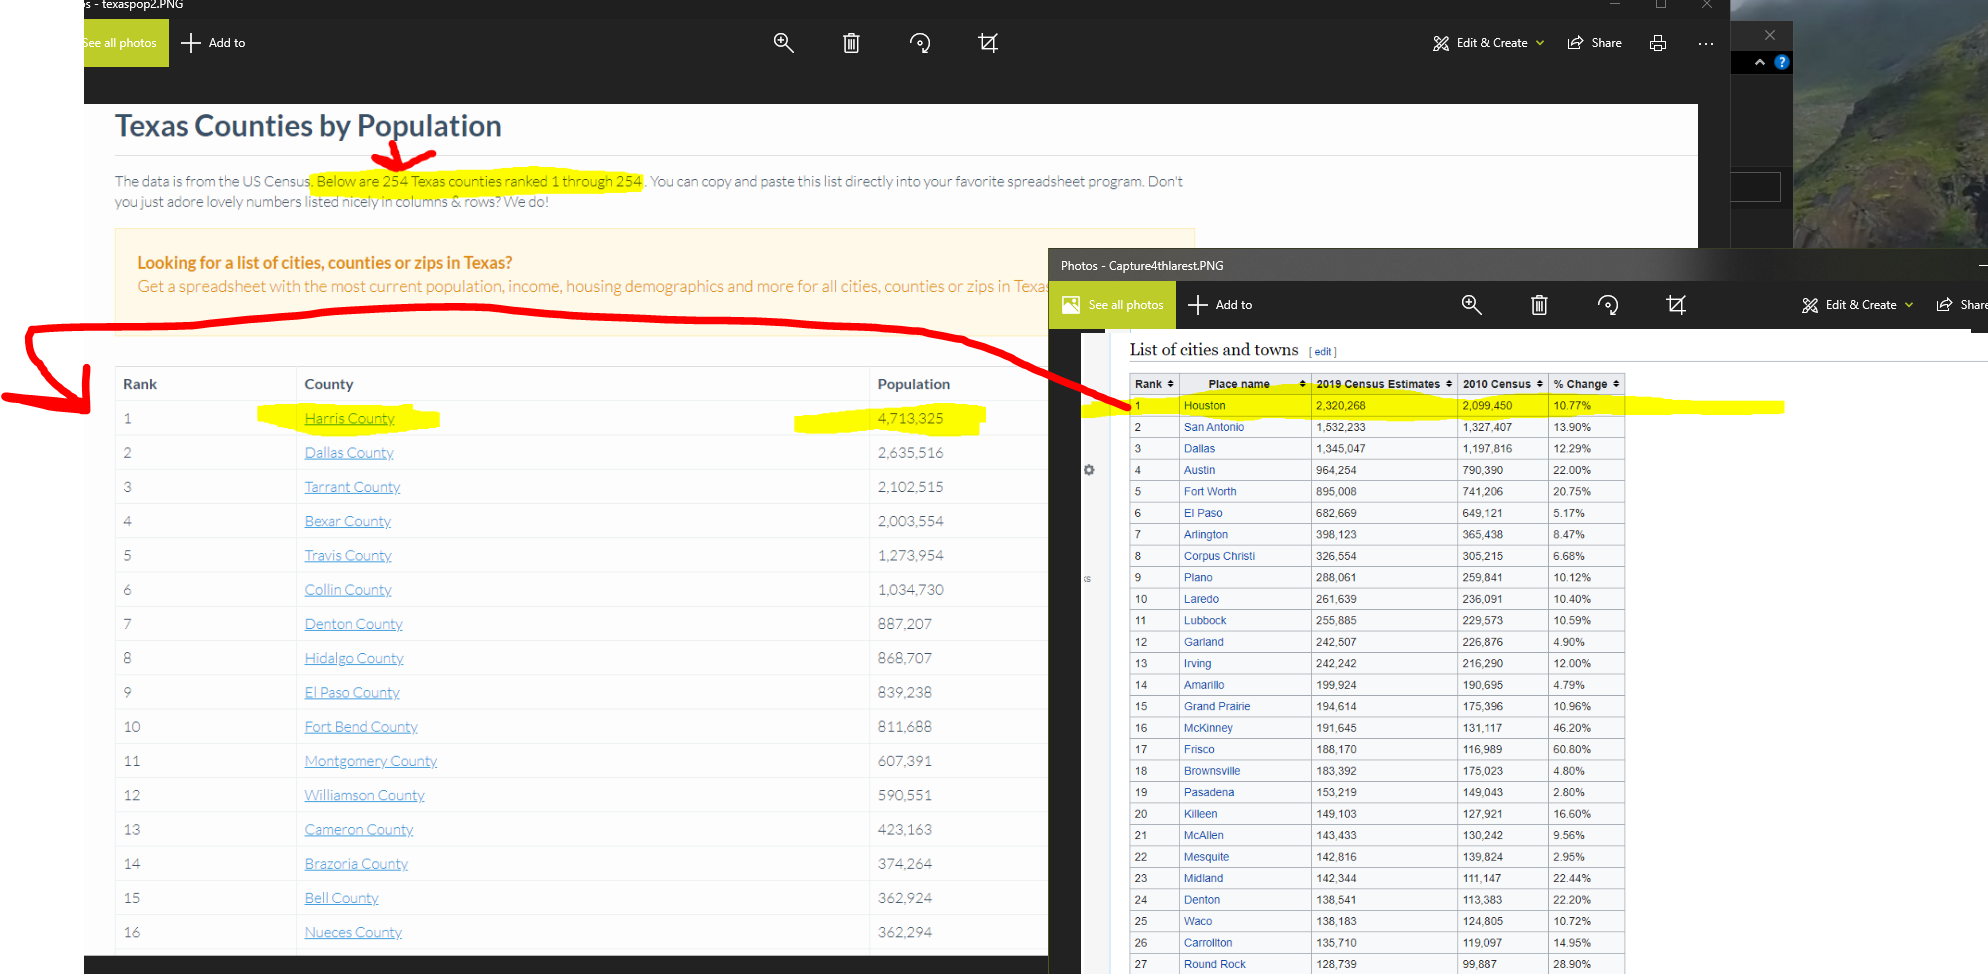Click Texas Counties by Population heading
The height and width of the screenshot is (974, 1988).
click(x=308, y=126)
